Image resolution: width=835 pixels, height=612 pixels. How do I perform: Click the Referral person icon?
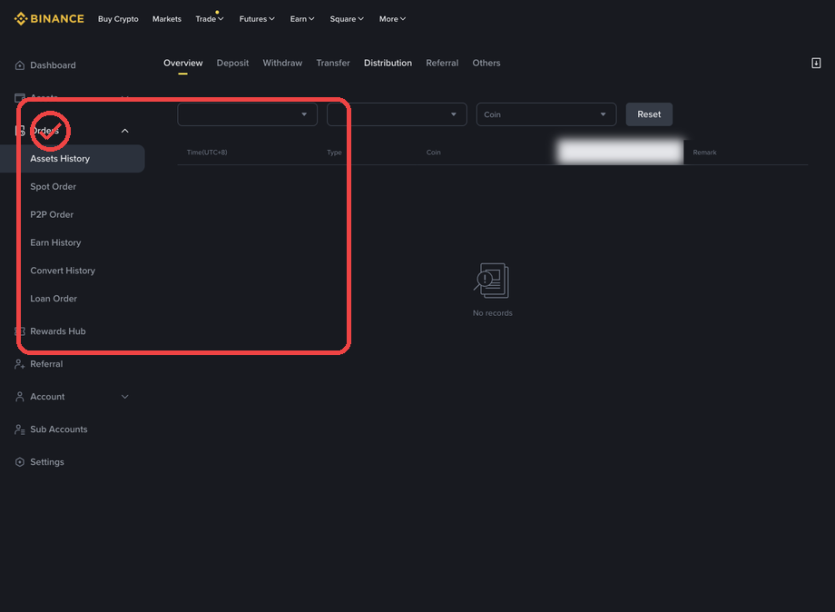(x=20, y=364)
